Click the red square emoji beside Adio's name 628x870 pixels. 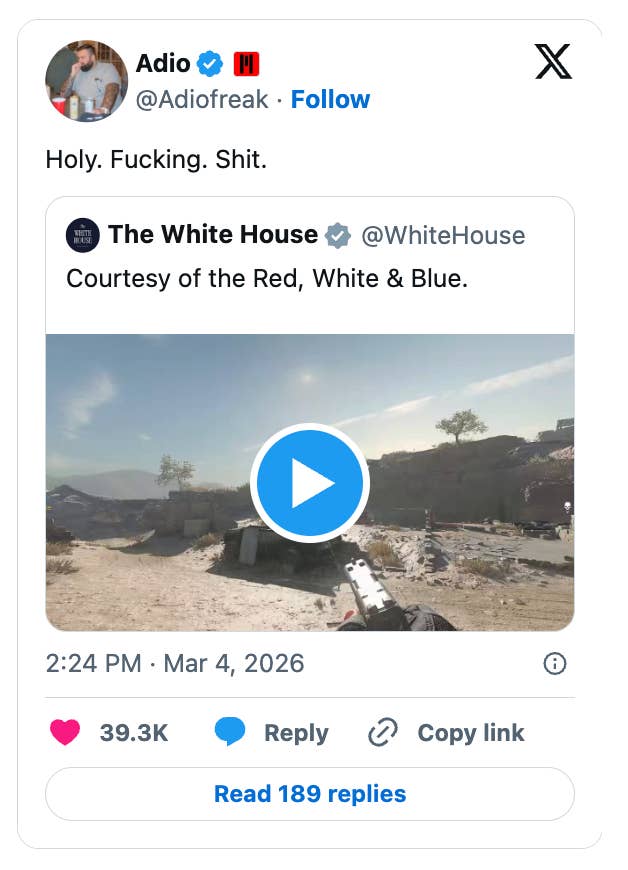pyautogui.click(x=248, y=62)
